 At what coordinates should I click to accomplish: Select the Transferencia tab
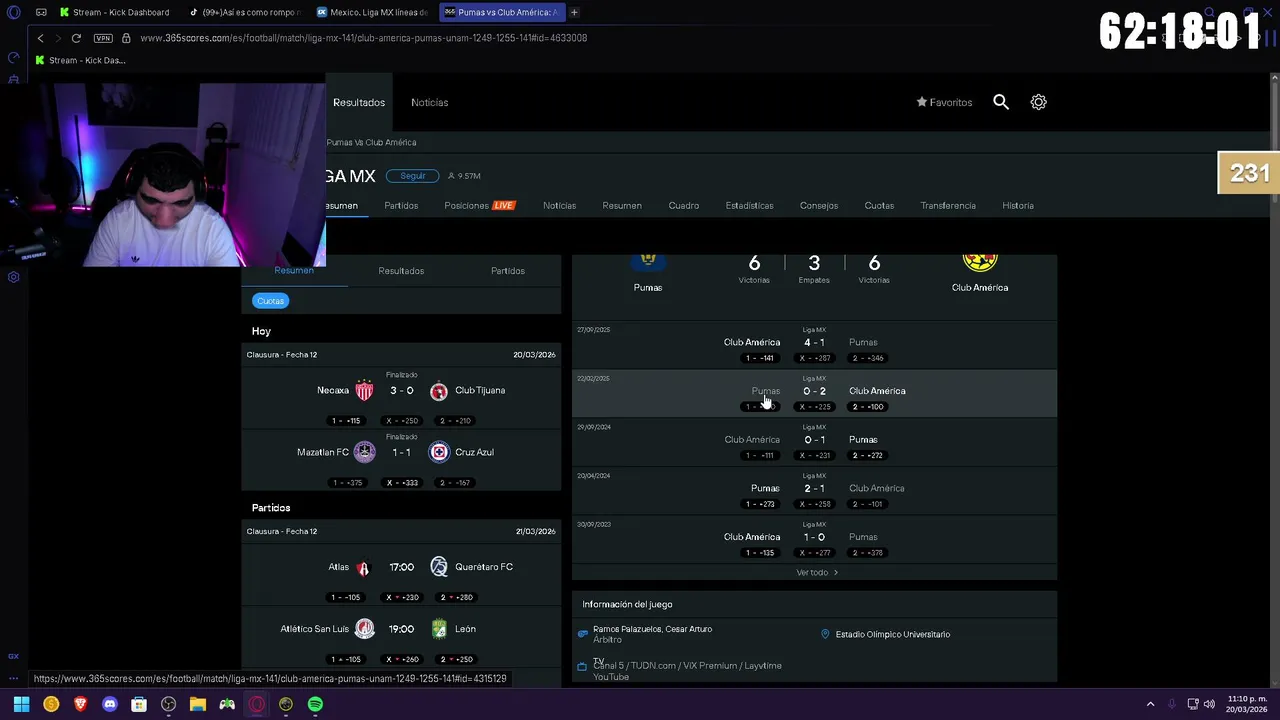948,206
